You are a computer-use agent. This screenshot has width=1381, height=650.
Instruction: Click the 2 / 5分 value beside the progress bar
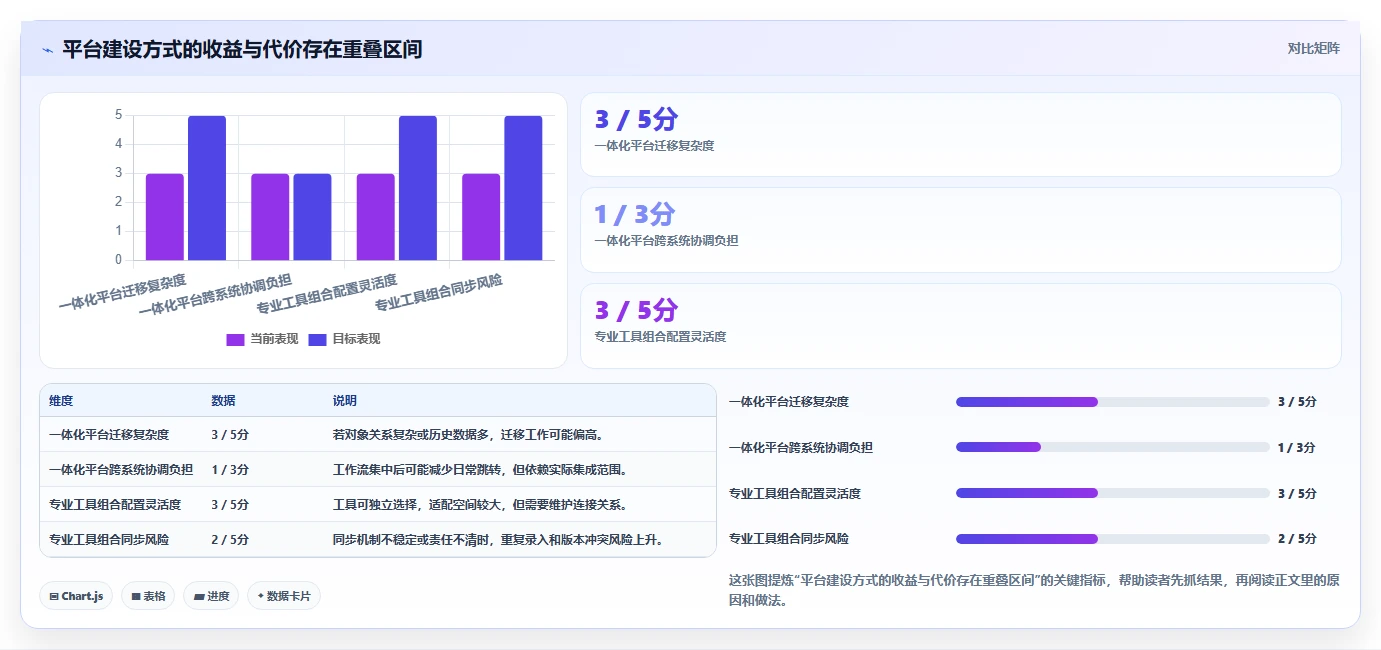(x=1297, y=539)
